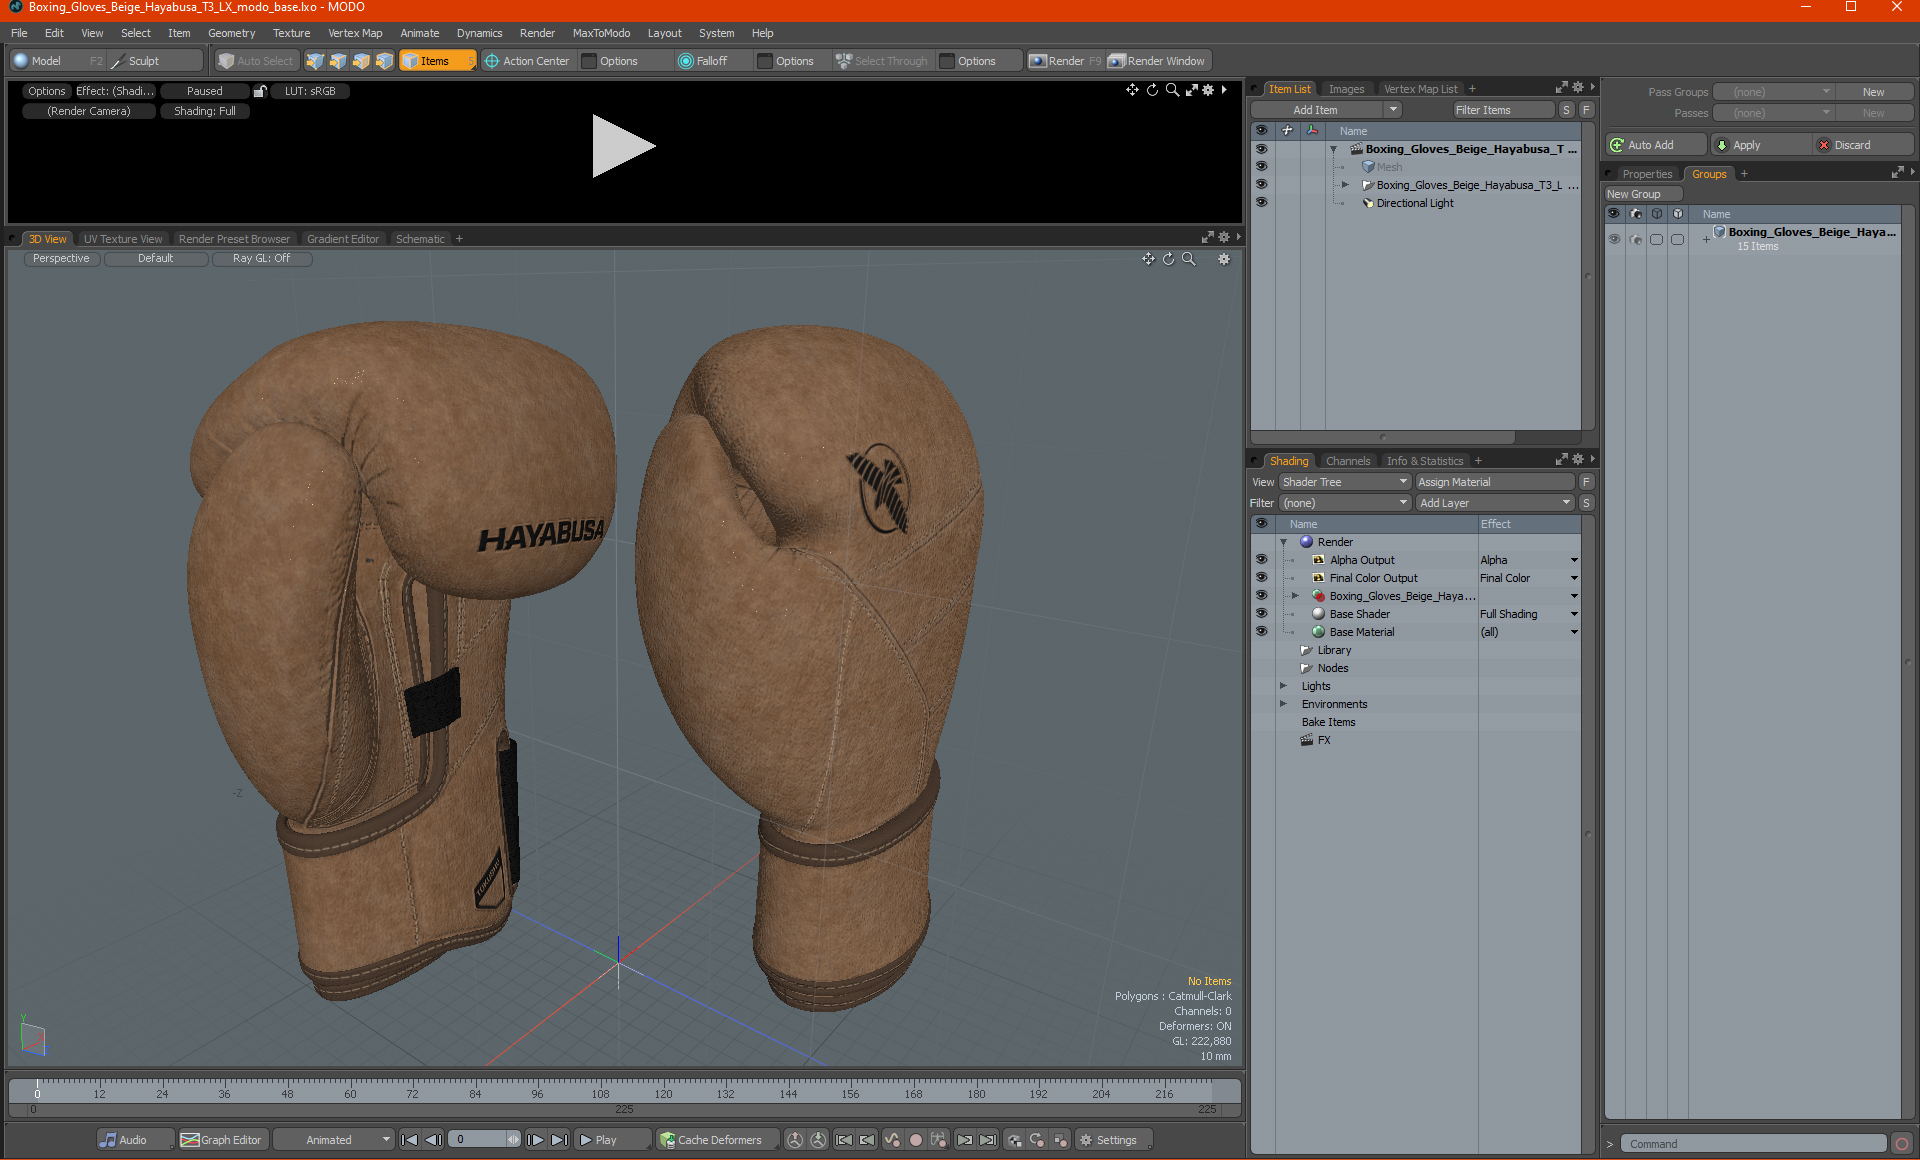The width and height of the screenshot is (1920, 1160).
Task: Go to first frame
Action: (409, 1140)
